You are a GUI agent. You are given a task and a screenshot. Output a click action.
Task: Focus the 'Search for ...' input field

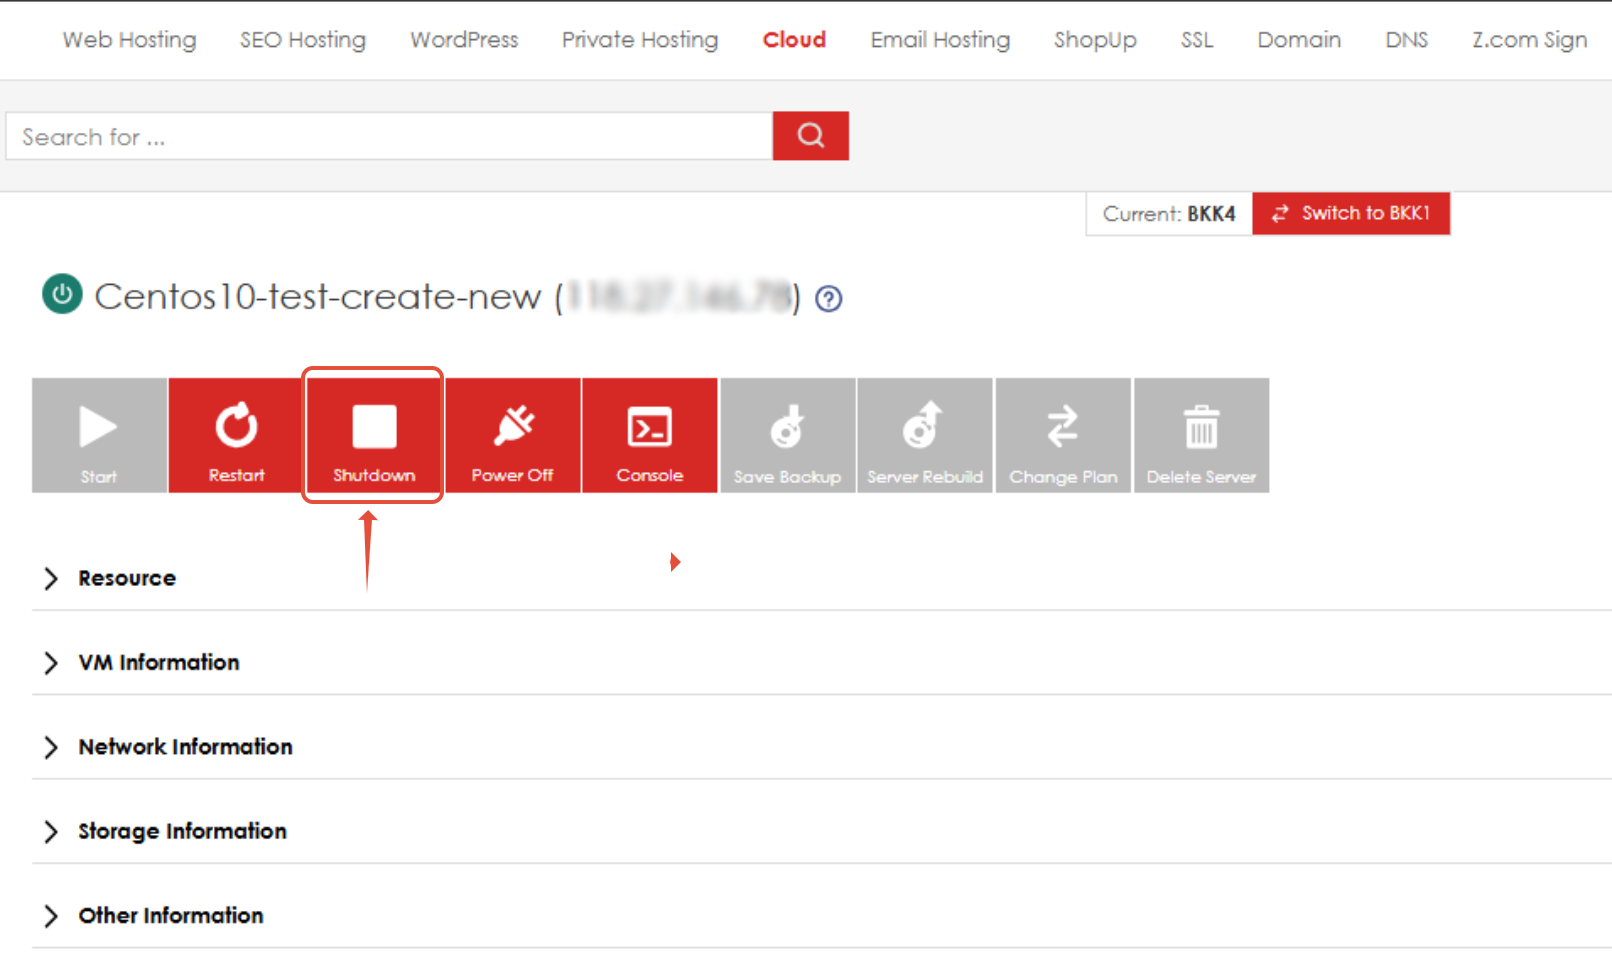[x=389, y=136]
